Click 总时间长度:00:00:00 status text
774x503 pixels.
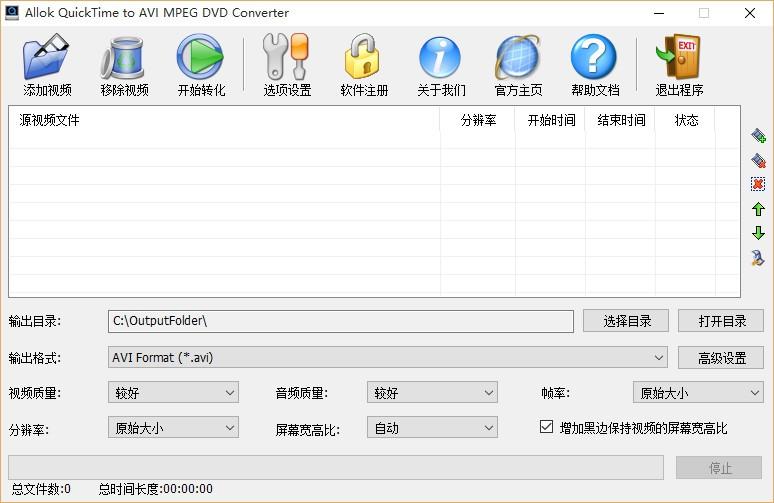155,489
